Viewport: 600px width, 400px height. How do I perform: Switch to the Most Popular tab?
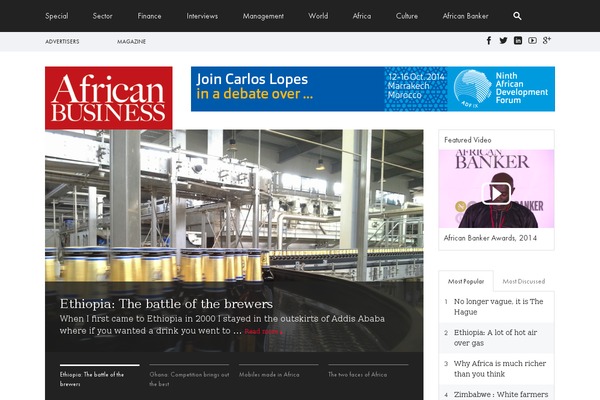[x=466, y=281]
